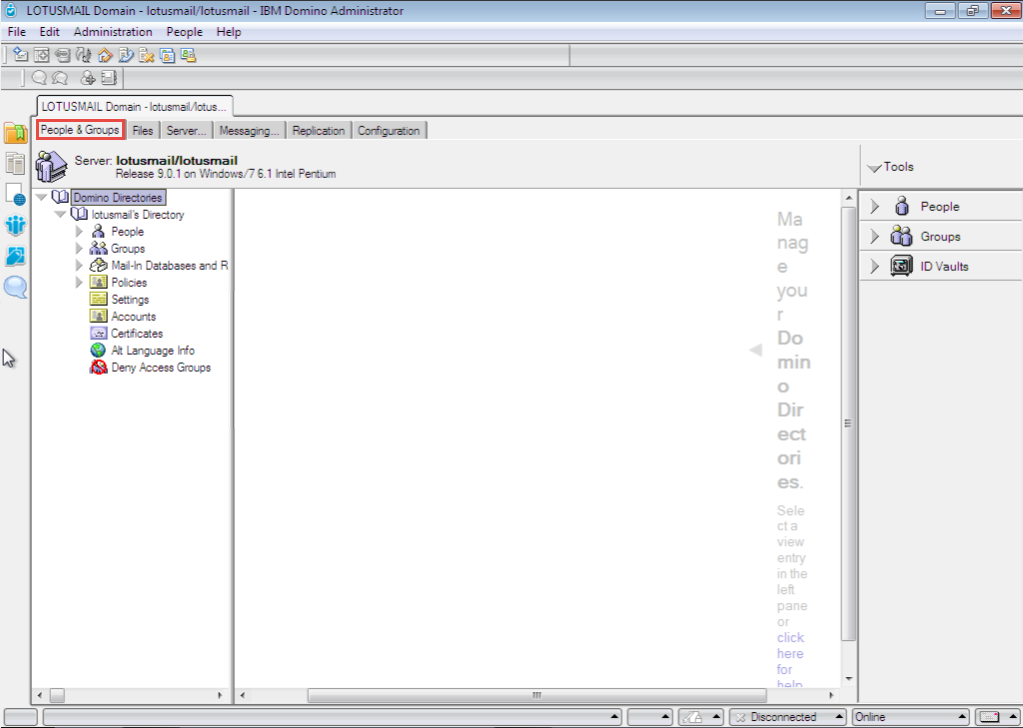
Task: Switch to the Files tab
Action: point(142,130)
